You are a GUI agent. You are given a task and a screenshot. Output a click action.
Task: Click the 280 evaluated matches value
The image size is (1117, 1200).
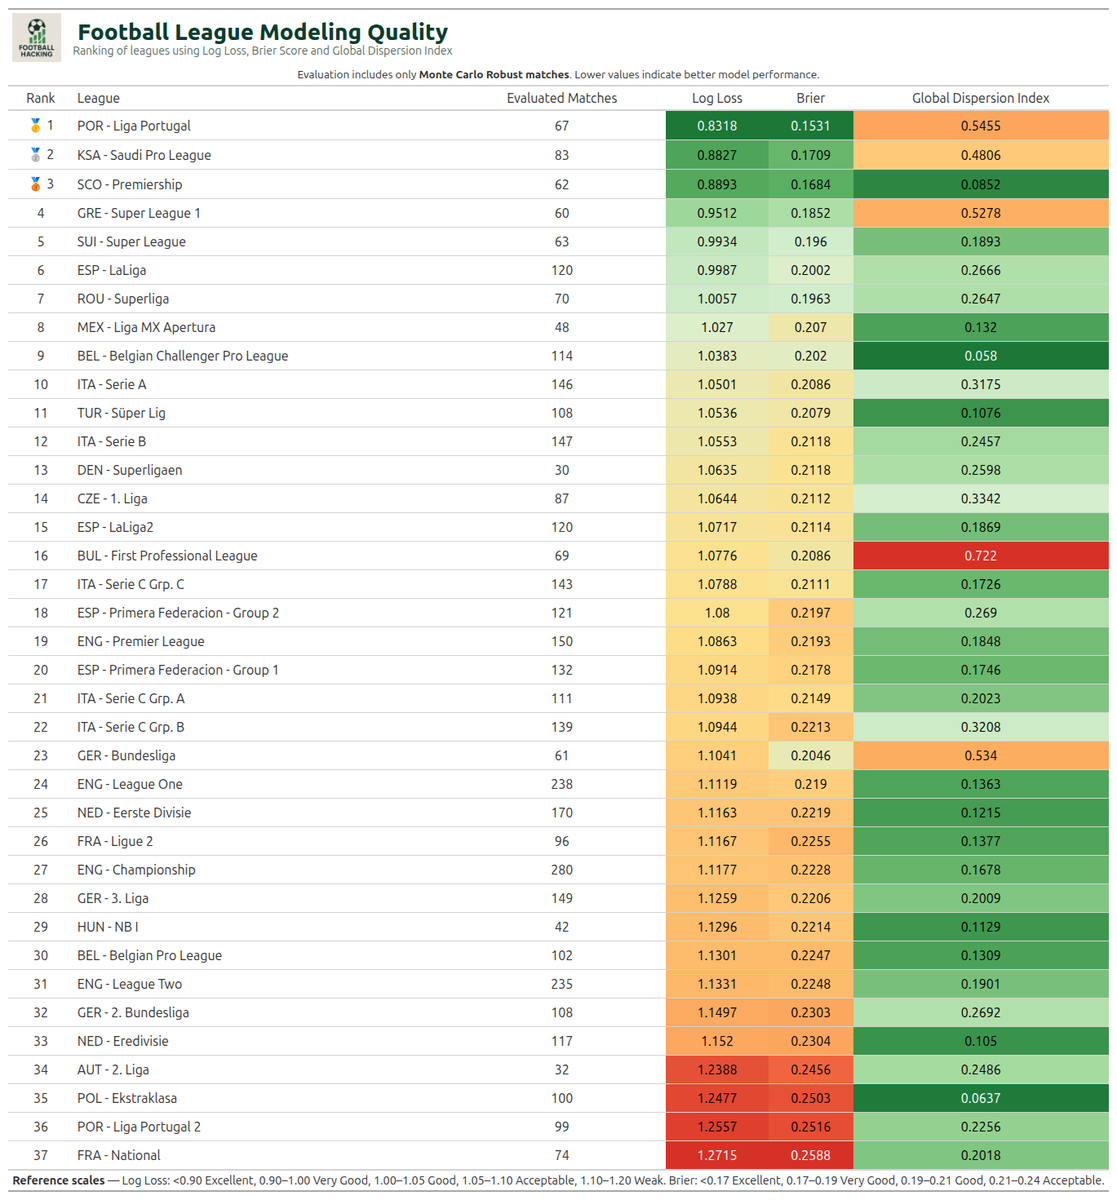click(x=562, y=870)
